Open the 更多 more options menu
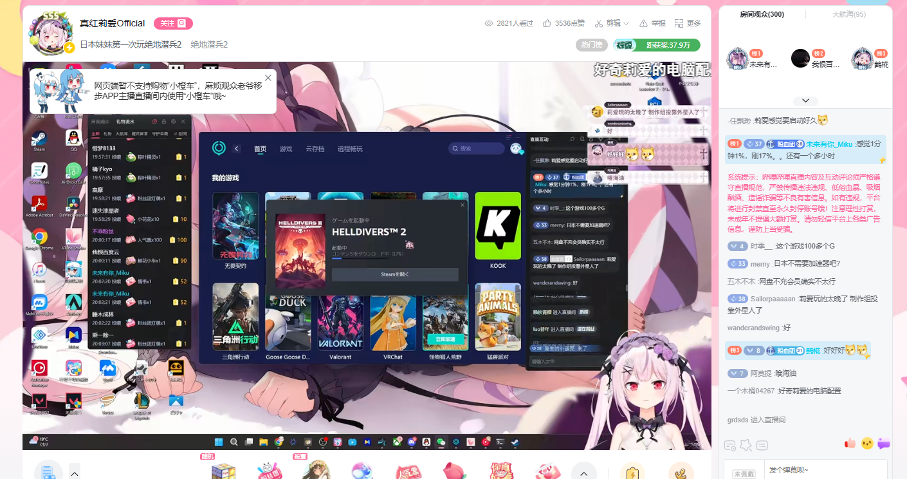This screenshot has width=908, height=480. point(688,23)
